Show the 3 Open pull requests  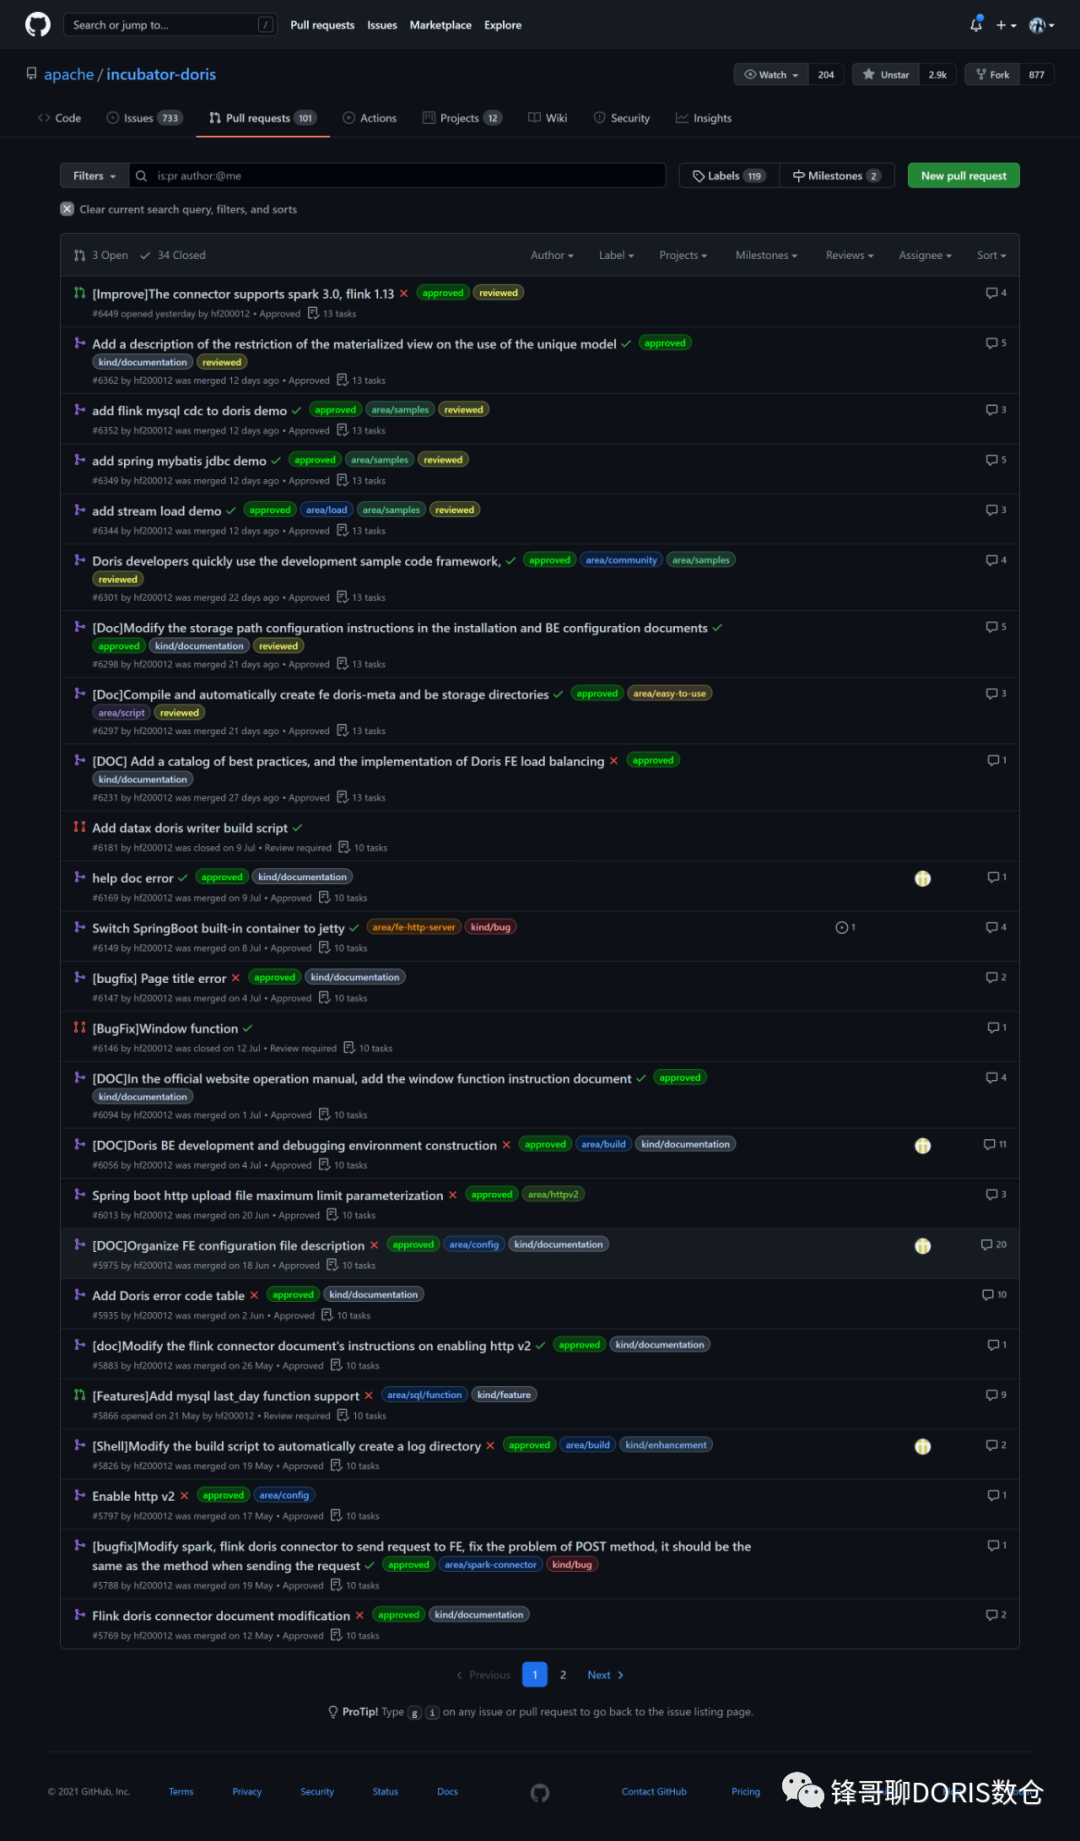(102, 255)
